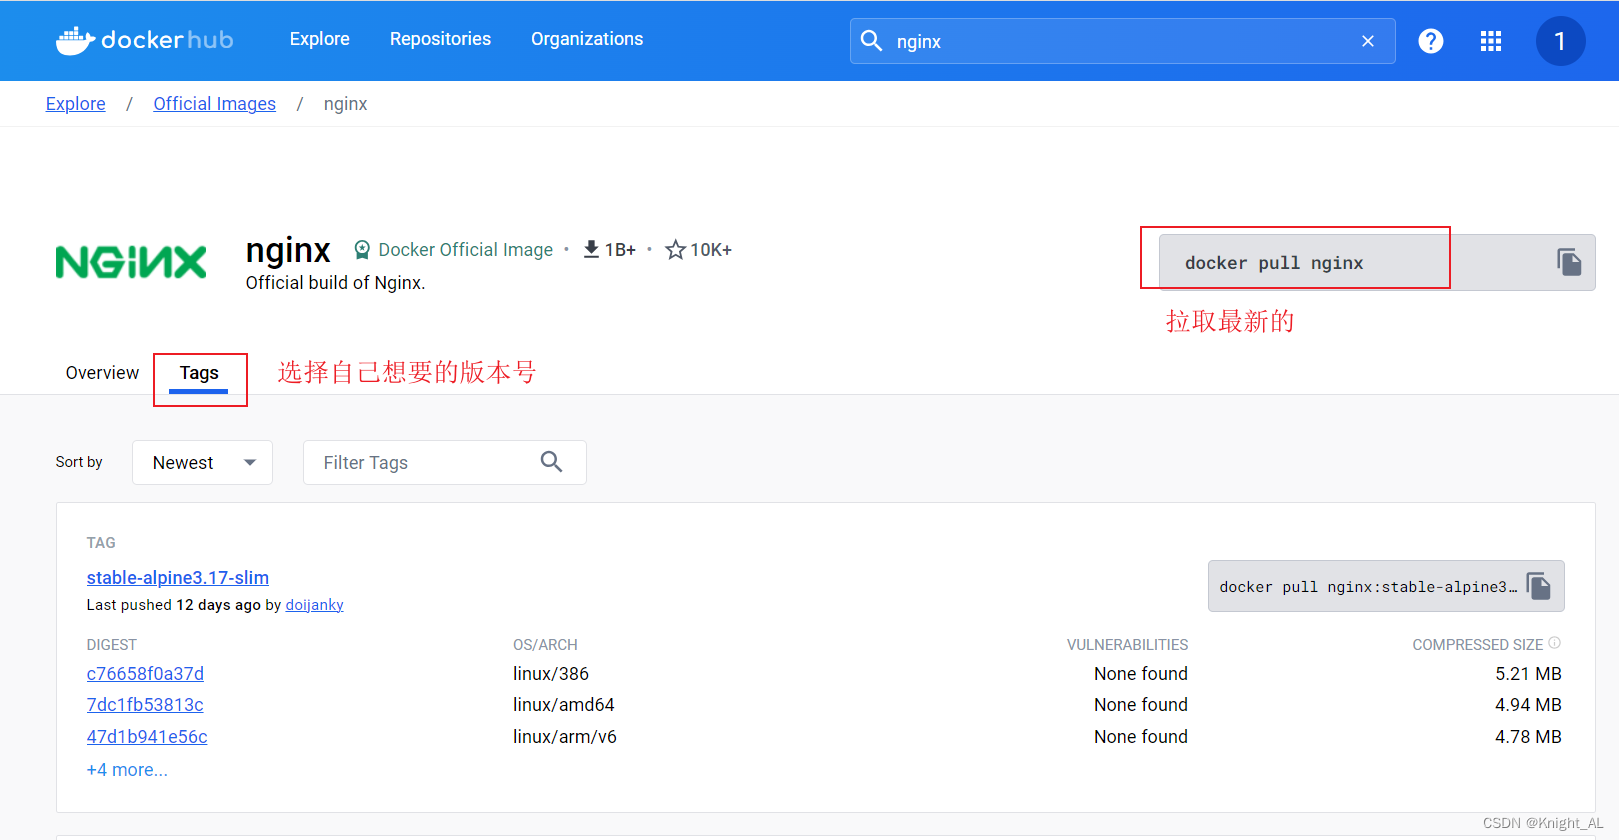Image resolution: width=1619 pixels, height=840 pixels.
Task: Copy the docker pull nginx command
Action: click(1569, 262)
